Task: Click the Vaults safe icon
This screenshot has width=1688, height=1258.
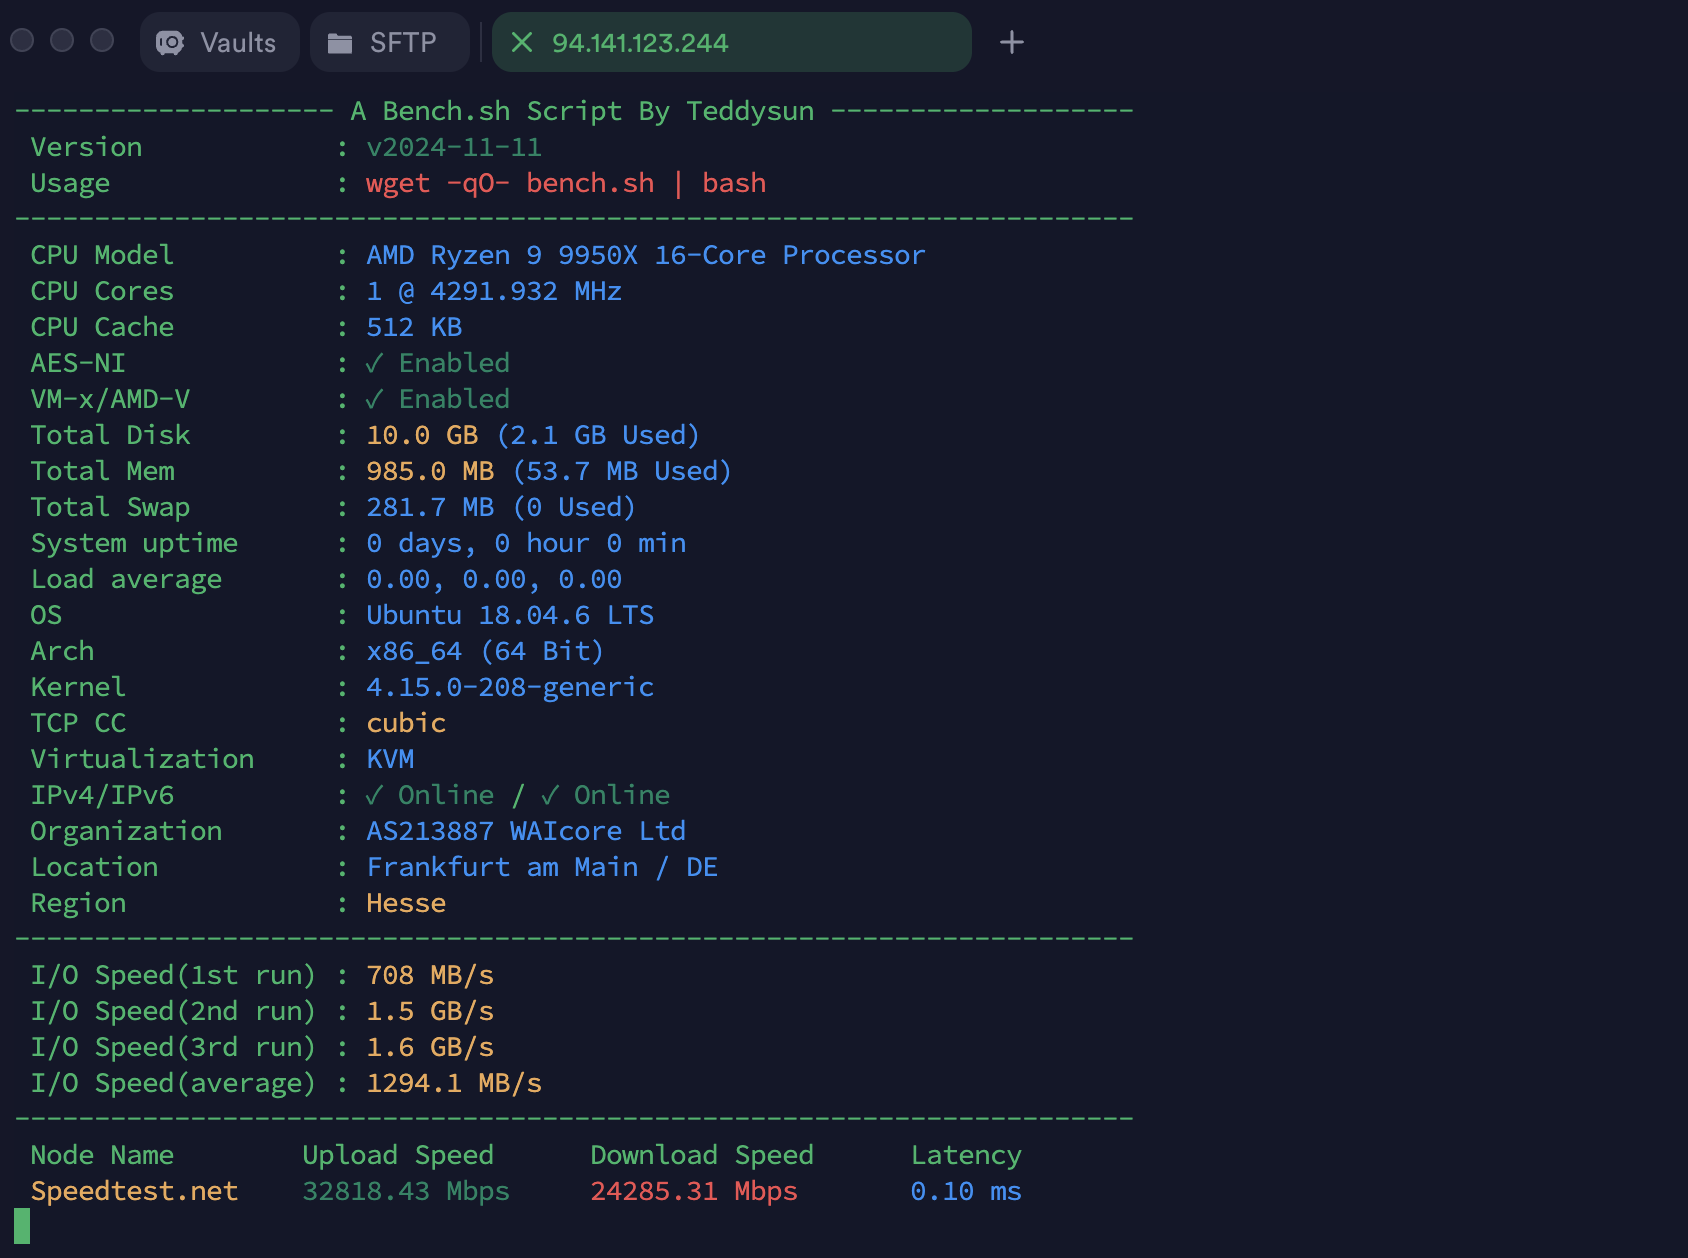Action: tap(170, 43)
